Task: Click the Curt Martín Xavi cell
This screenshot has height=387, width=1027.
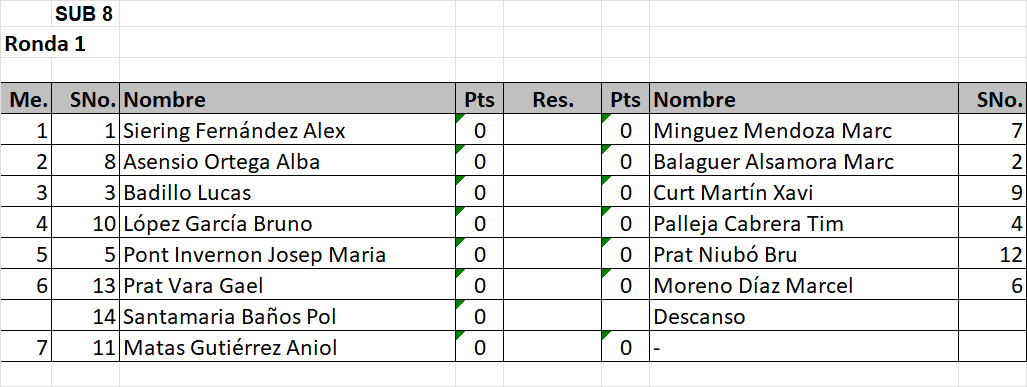Action: (804, 193)
